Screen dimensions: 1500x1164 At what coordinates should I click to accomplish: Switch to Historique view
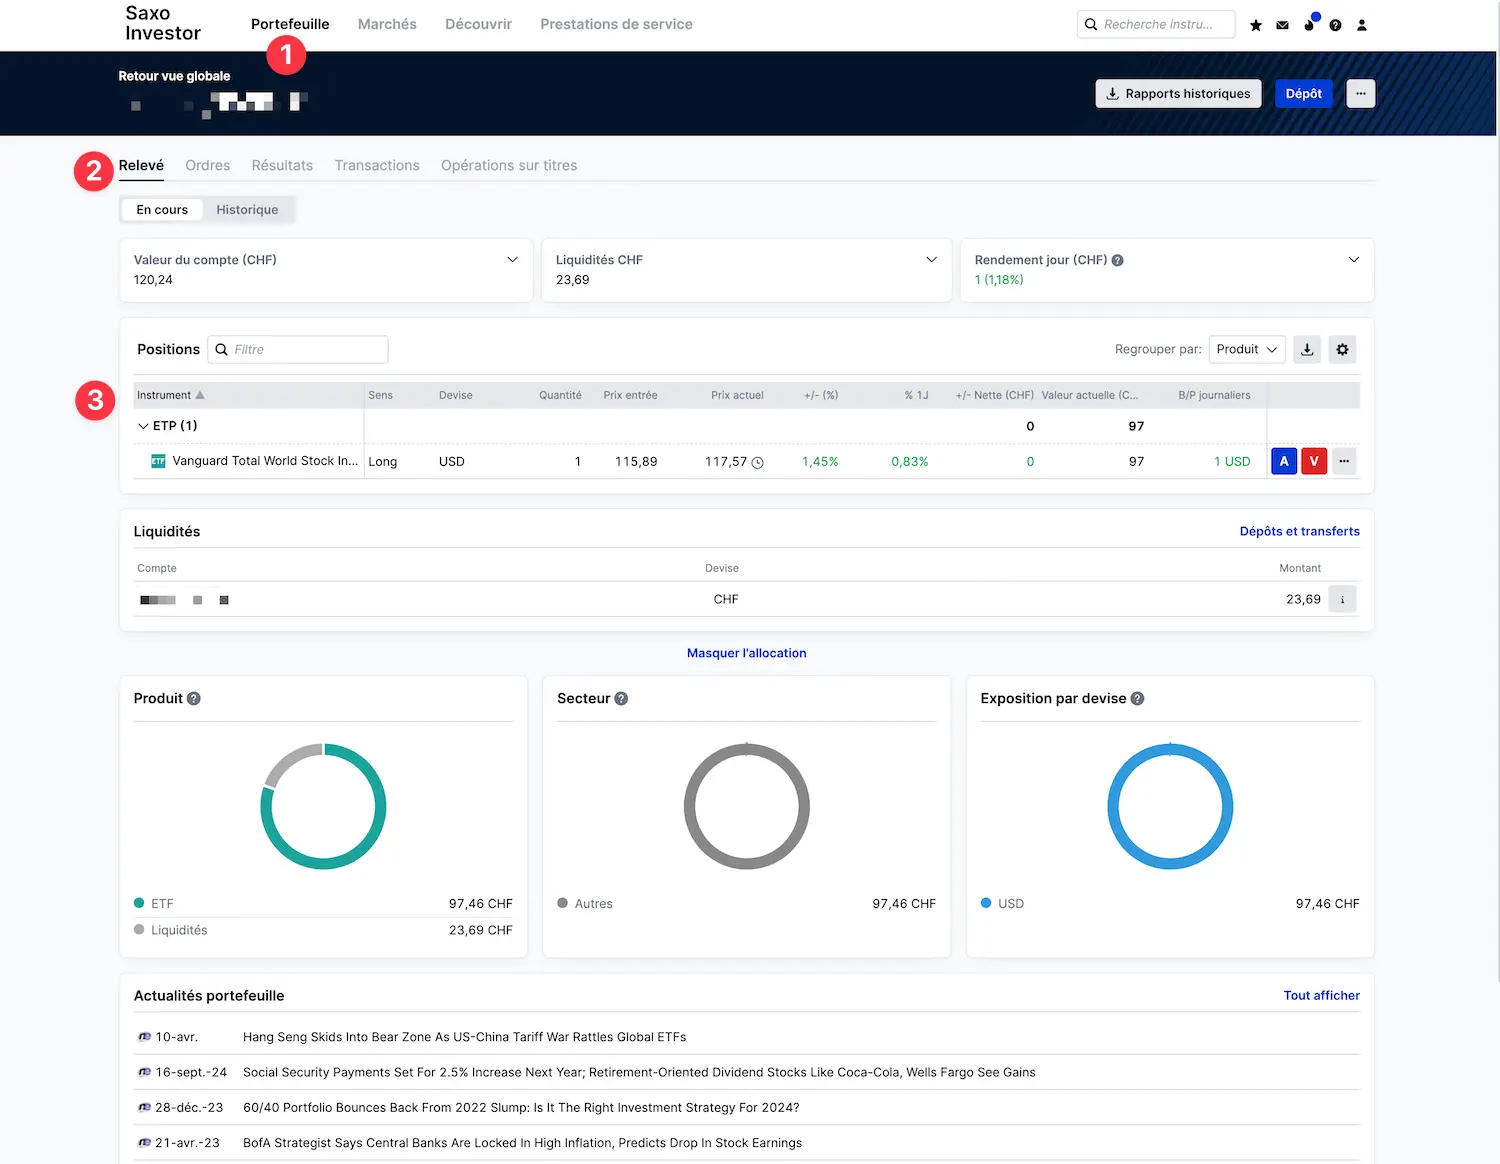click(x=247, y=210)
